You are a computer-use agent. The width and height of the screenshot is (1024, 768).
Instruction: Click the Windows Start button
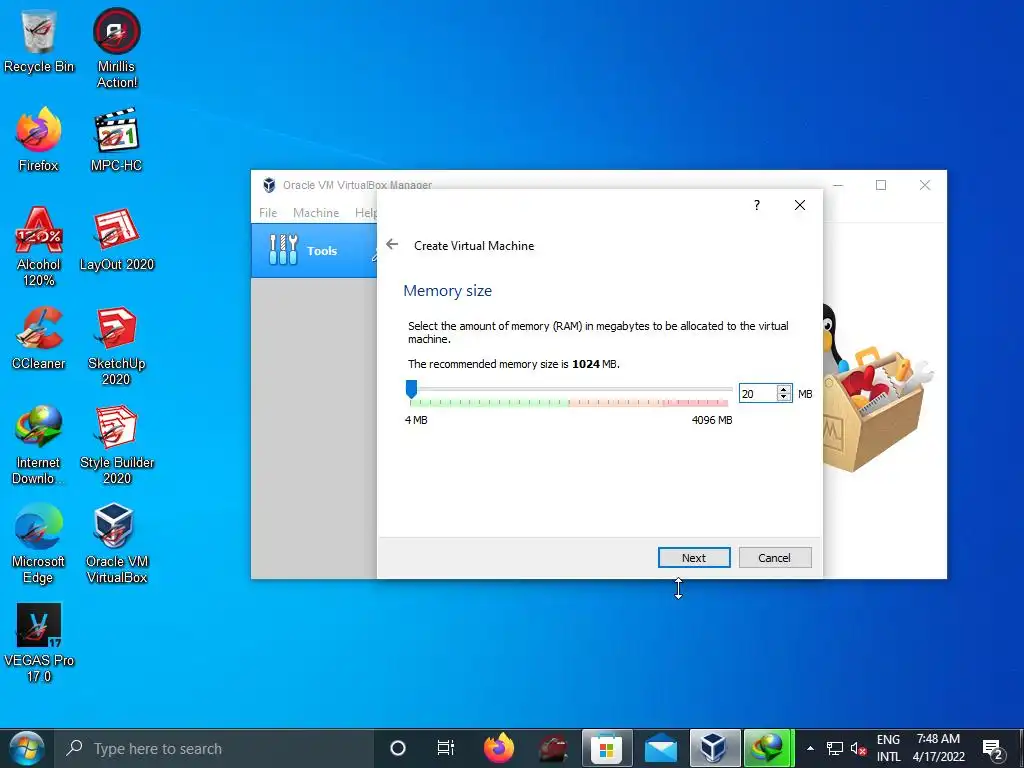coord(26,748)
